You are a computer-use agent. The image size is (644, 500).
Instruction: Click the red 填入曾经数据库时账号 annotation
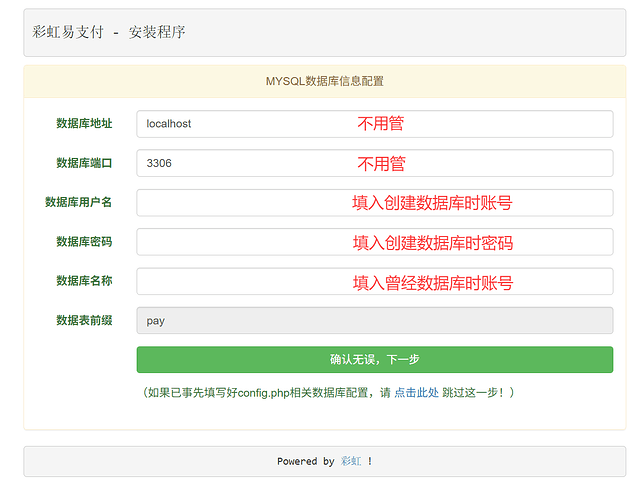(432, 283)
